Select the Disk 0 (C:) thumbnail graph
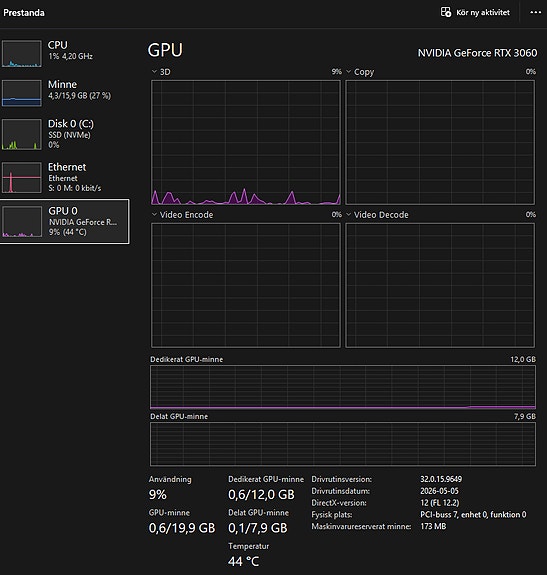The height and width of the screenshot is (575, 547). point(22,134)
